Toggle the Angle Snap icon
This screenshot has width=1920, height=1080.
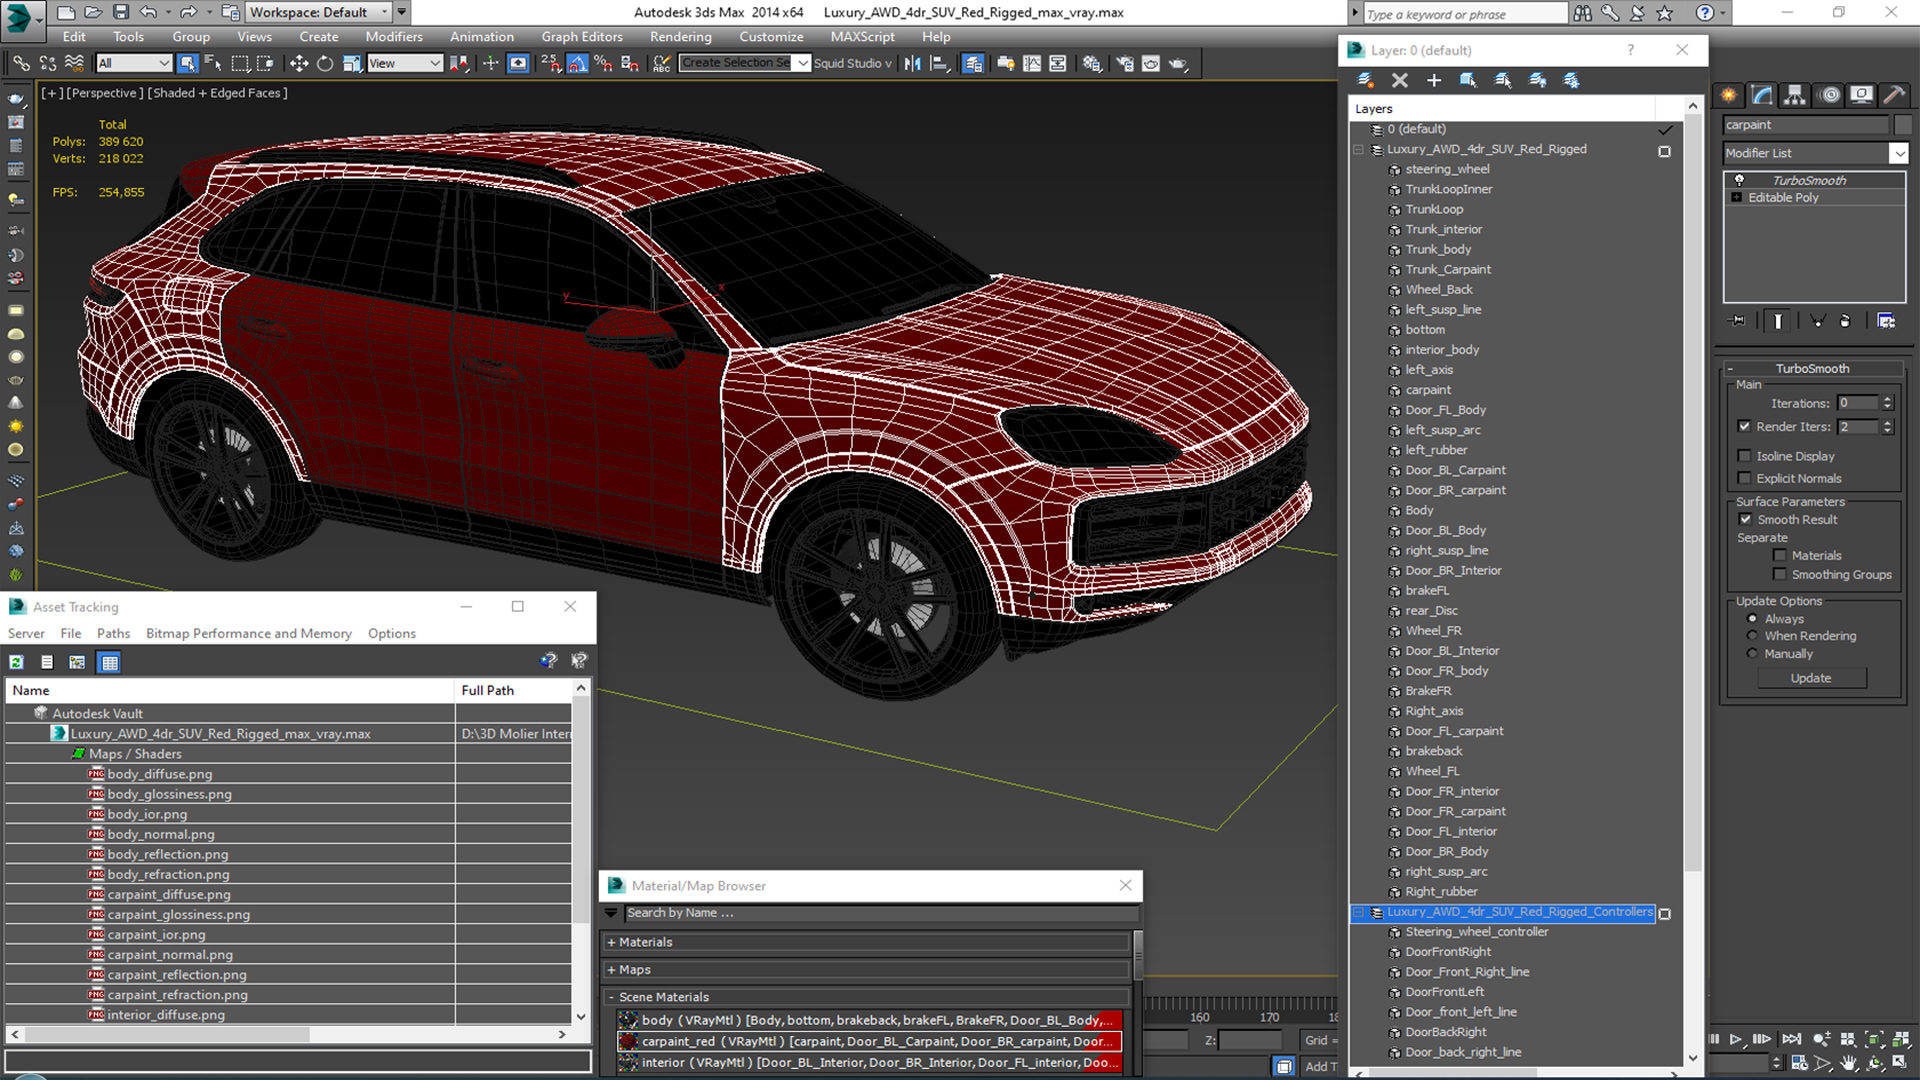tap(578, 63)
